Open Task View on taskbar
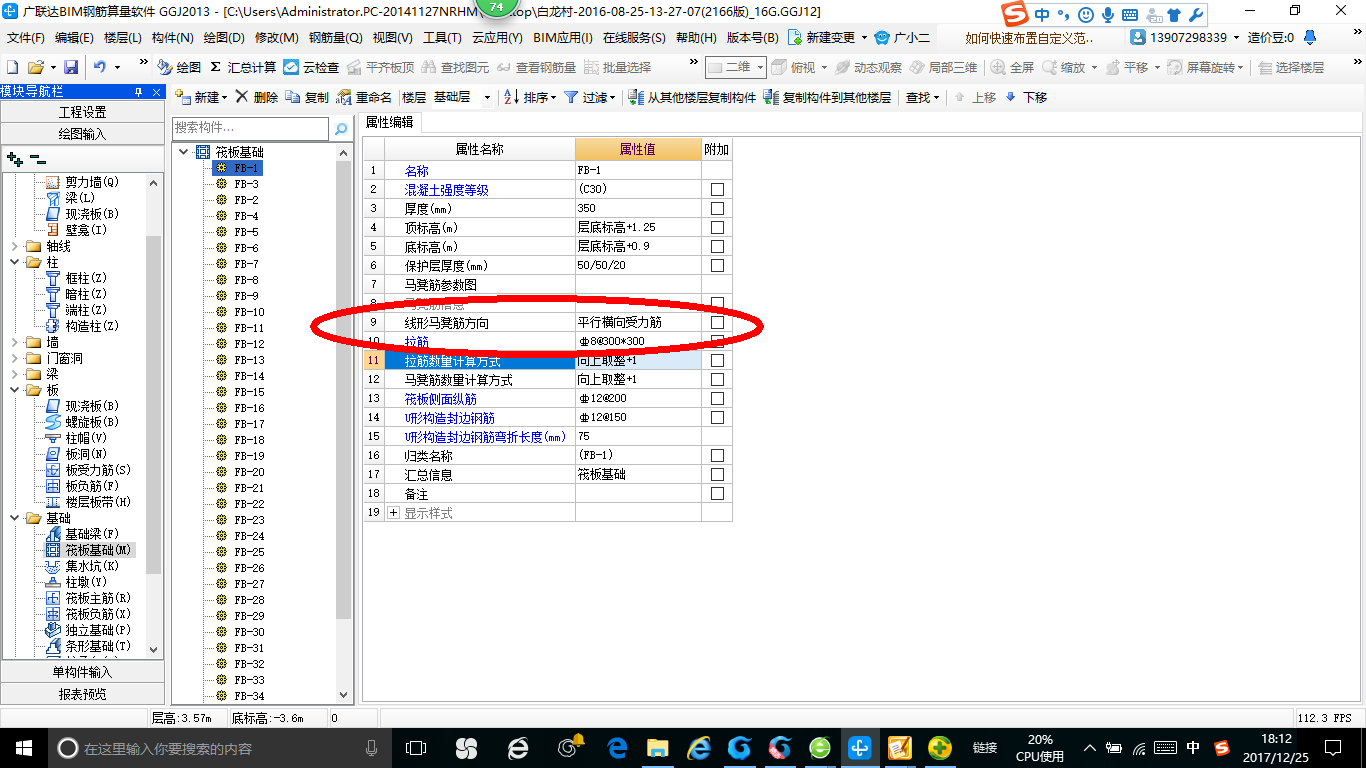Image resolution: width=1366 pixels, height=768 pixels. tap(416, 747)
